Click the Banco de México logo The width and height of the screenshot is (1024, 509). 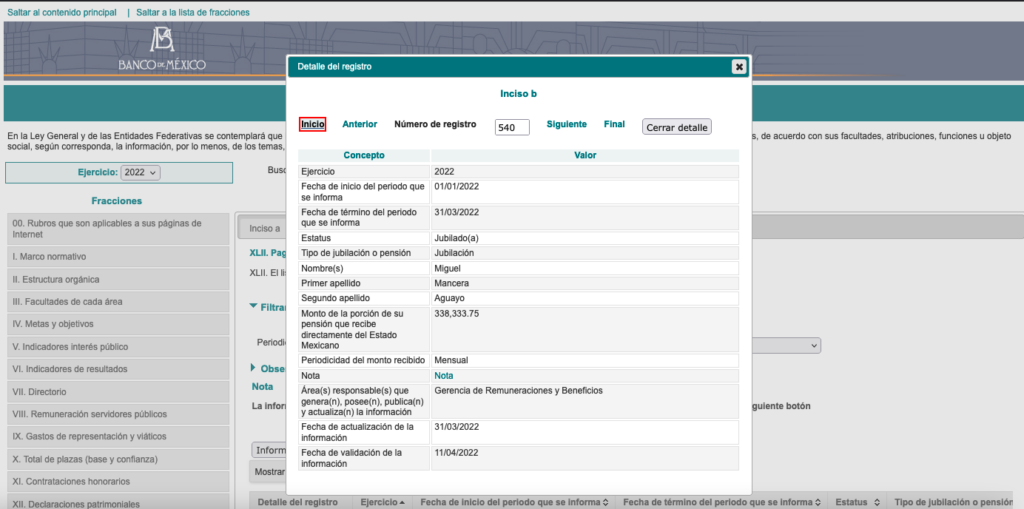point(162,49)
